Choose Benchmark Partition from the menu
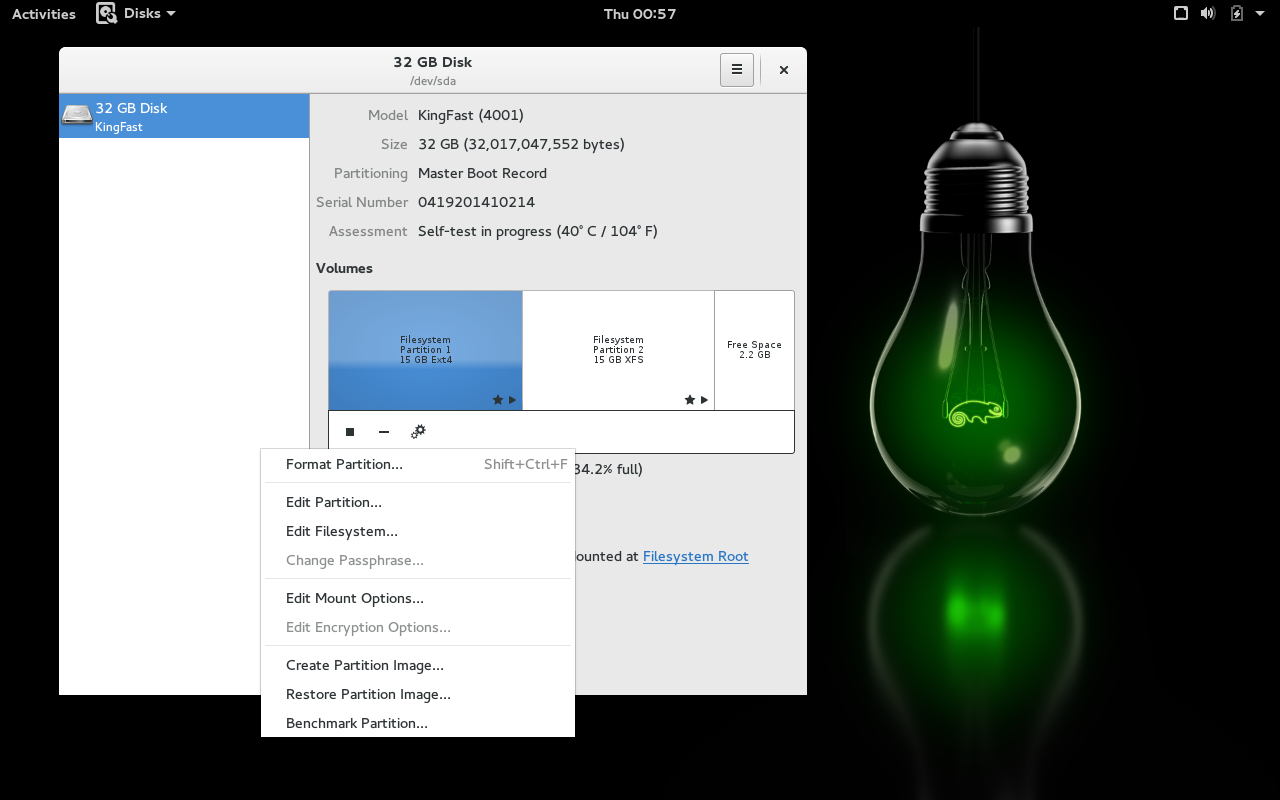Screen dimensions: 1280x800 (x=356, y=723)
